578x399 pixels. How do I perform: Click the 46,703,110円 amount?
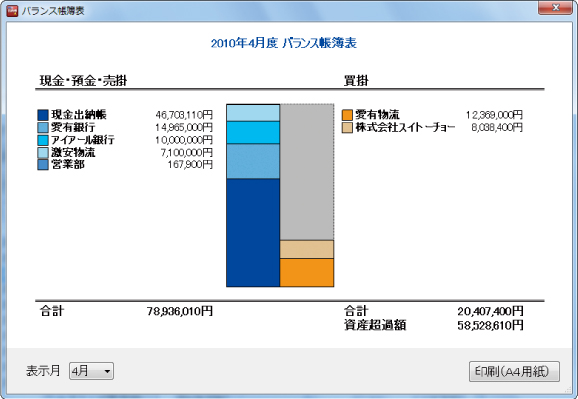[184, 115]
